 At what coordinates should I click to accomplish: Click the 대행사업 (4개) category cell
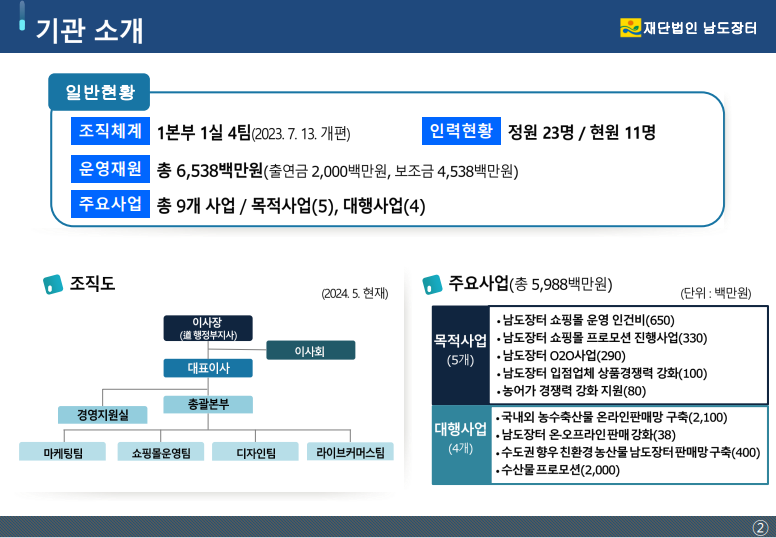pyautogui.click(x=461, y=445)
